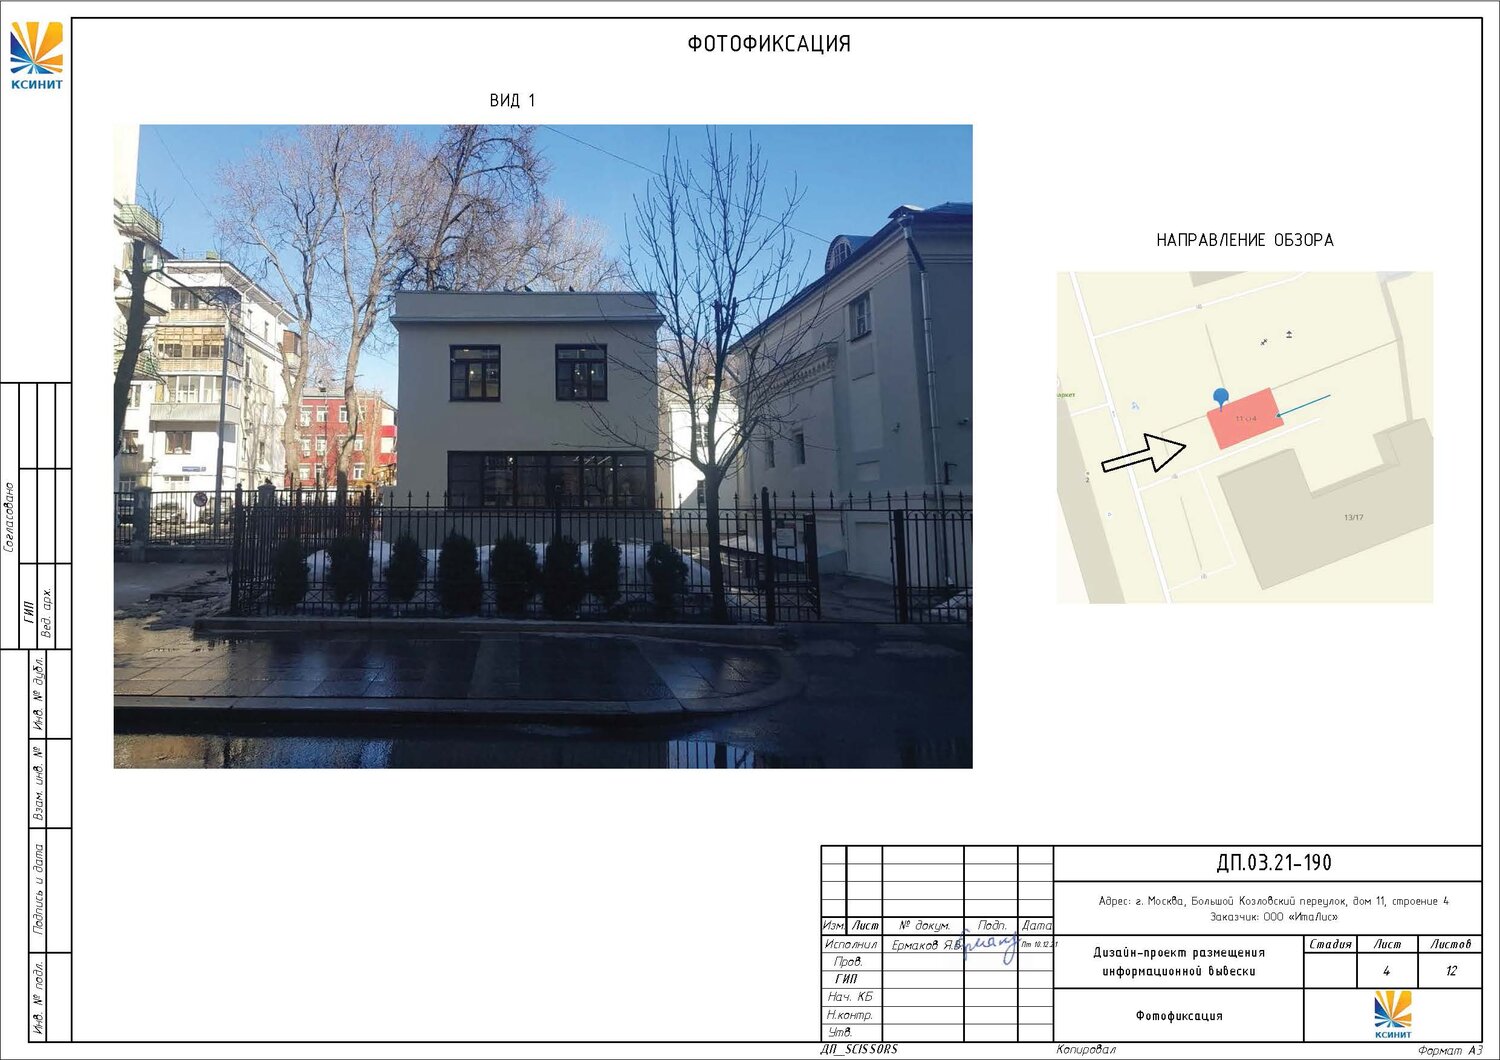Click the black outlined view-direction arrow on the map
This screenshot has height=1060, width=1500.
1144,452
